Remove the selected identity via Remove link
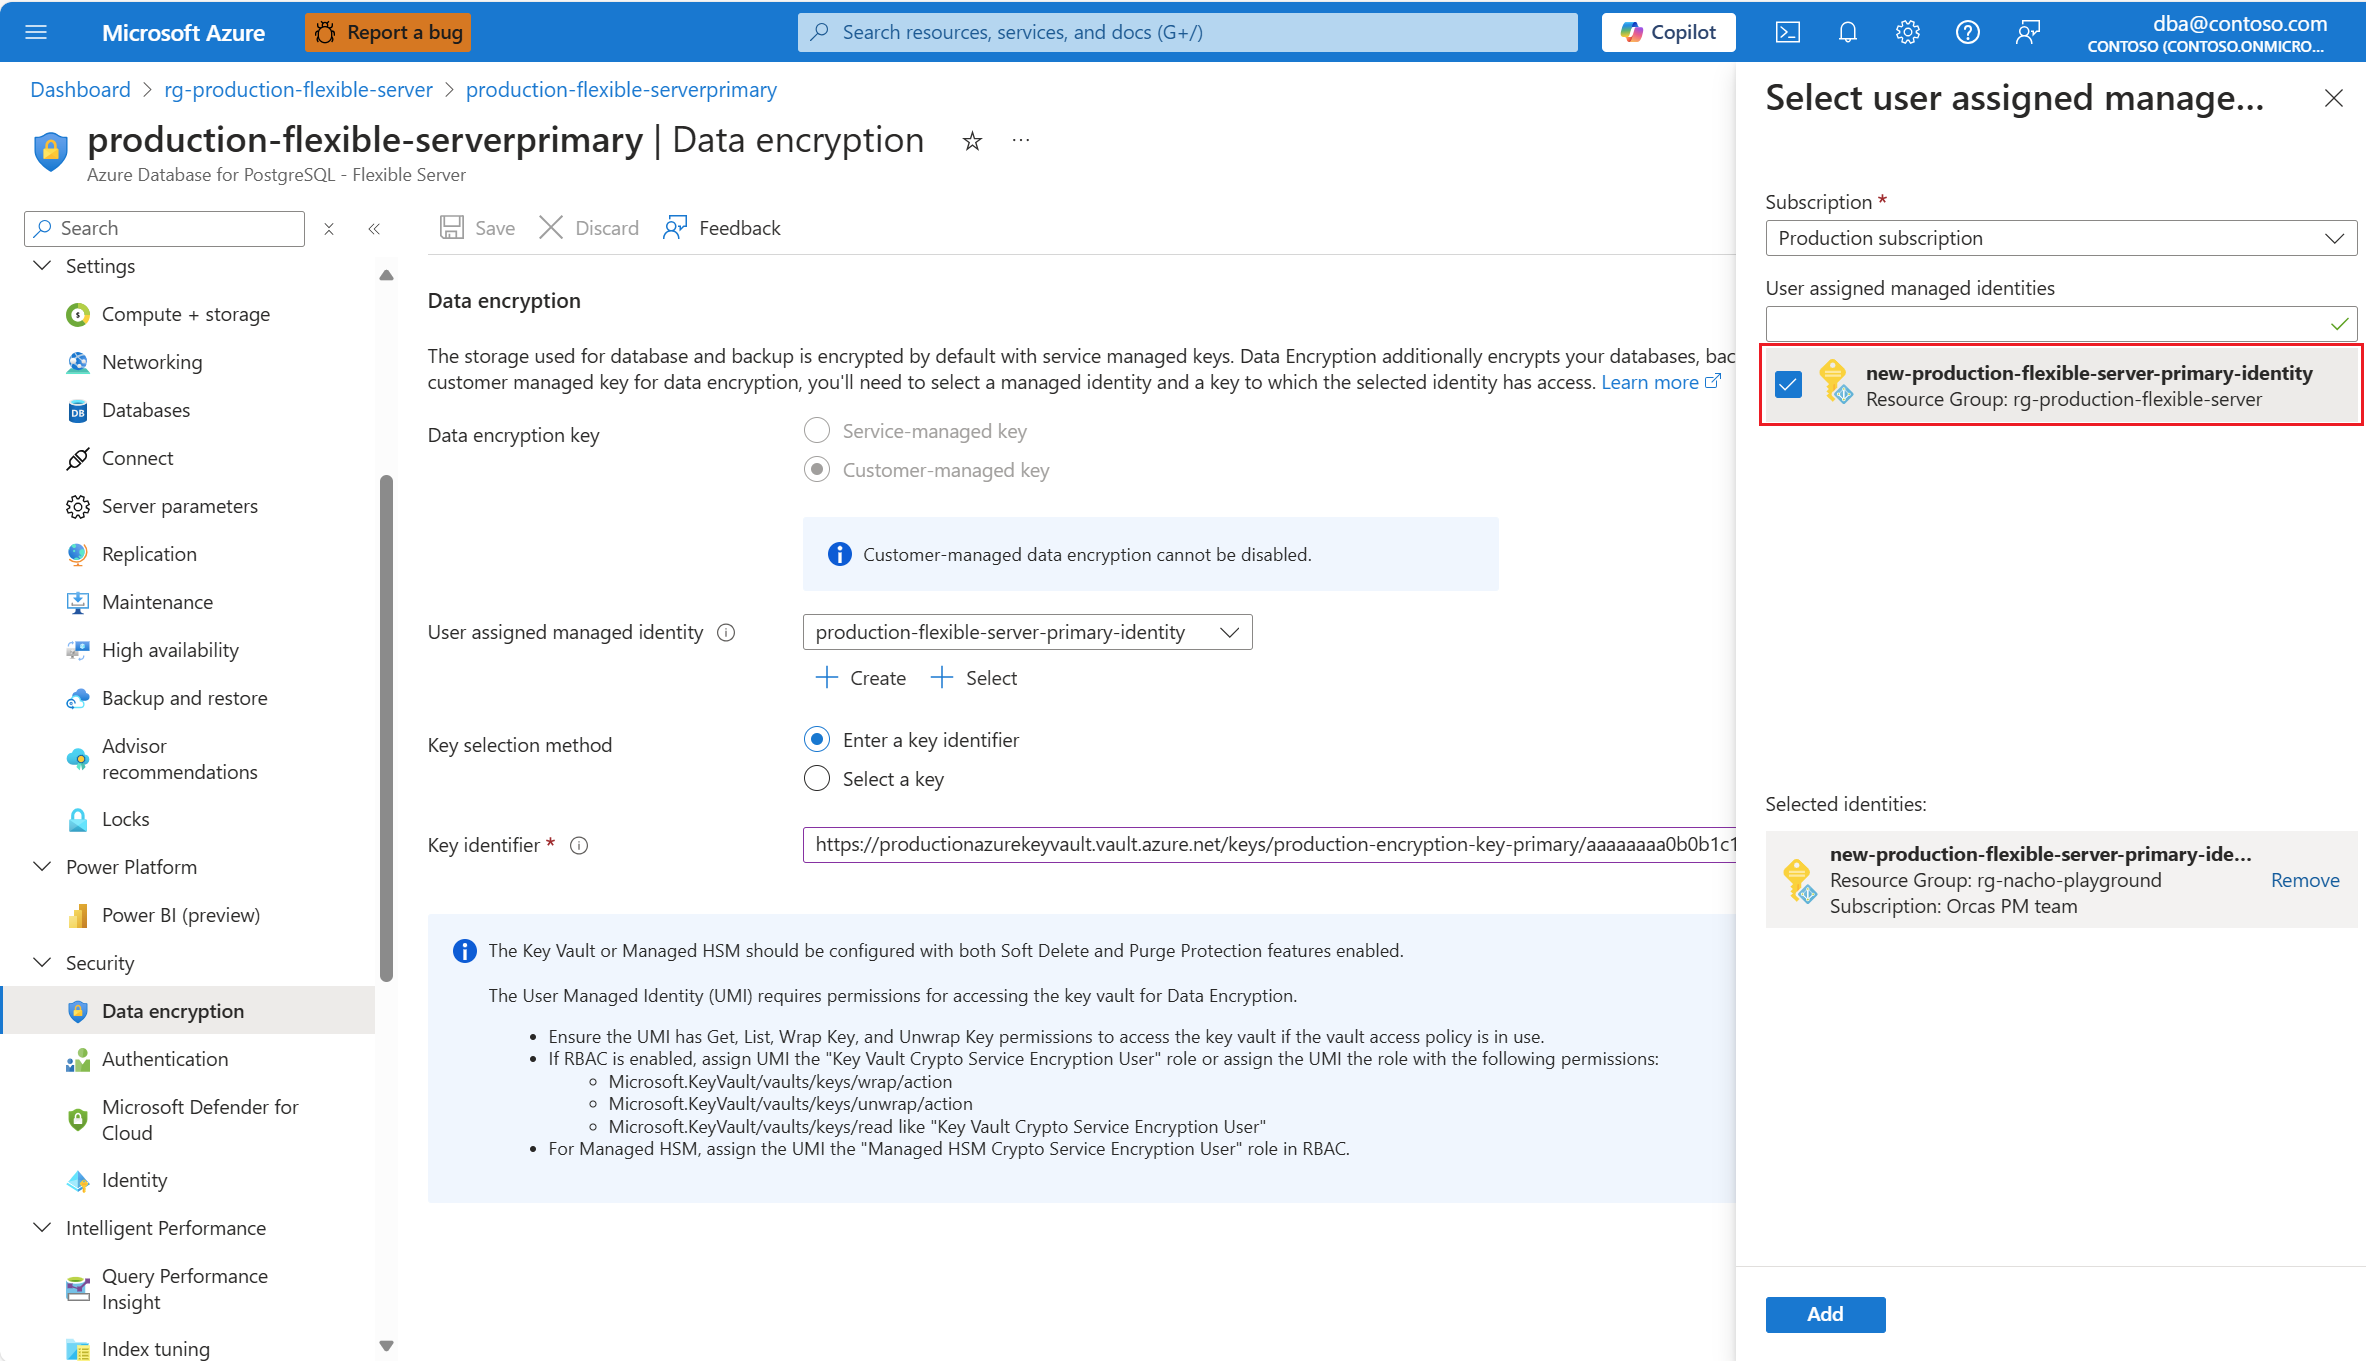Screen dimensions: 2366x1361 [x=2304, y=880]
